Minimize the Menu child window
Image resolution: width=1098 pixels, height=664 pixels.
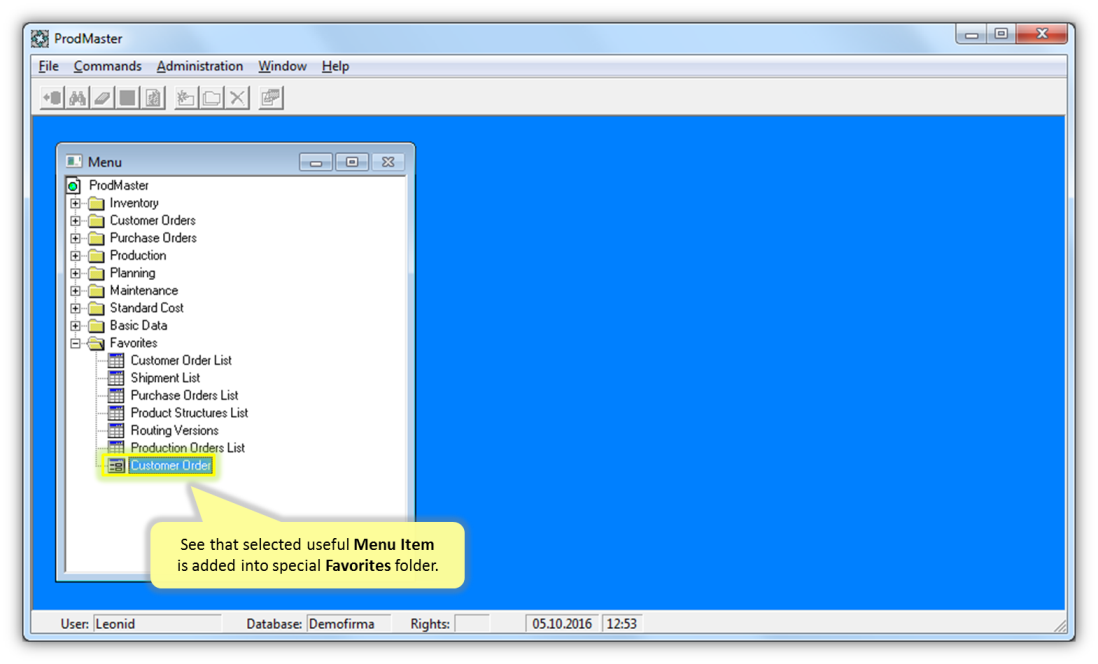click(x=316, y=162)
